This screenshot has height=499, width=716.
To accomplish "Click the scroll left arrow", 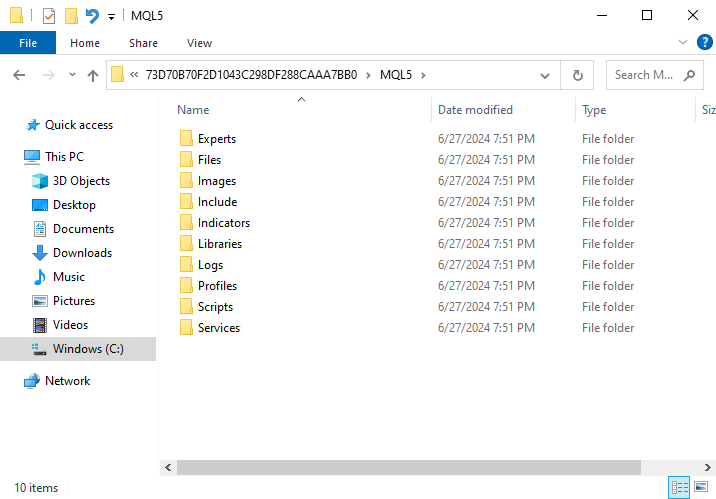I will tap(168, 467).
